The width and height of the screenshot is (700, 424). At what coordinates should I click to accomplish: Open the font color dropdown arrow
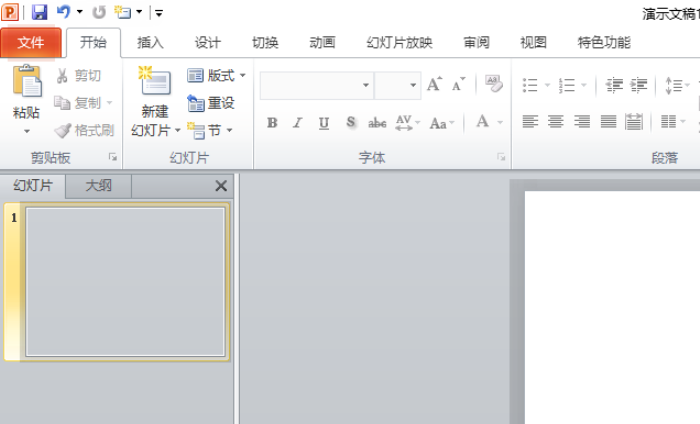click(x=500, y=123)
